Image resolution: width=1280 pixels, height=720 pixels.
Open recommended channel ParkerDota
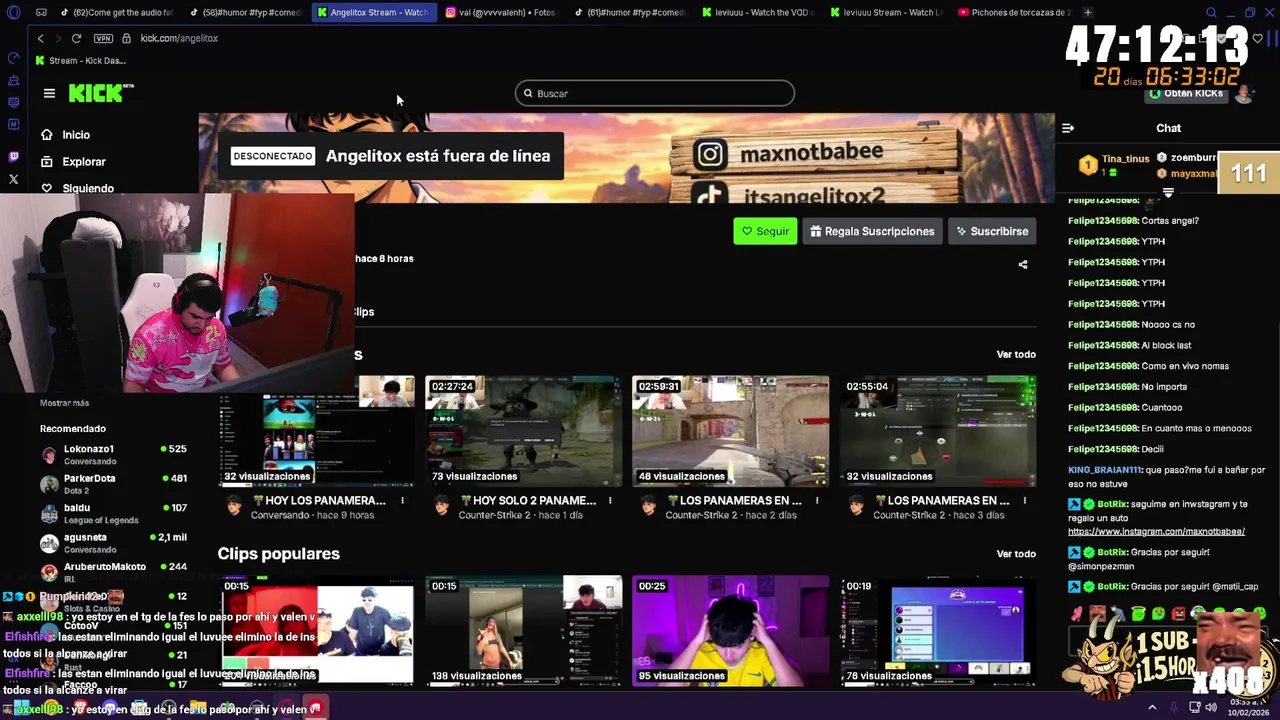coord(113,484)
